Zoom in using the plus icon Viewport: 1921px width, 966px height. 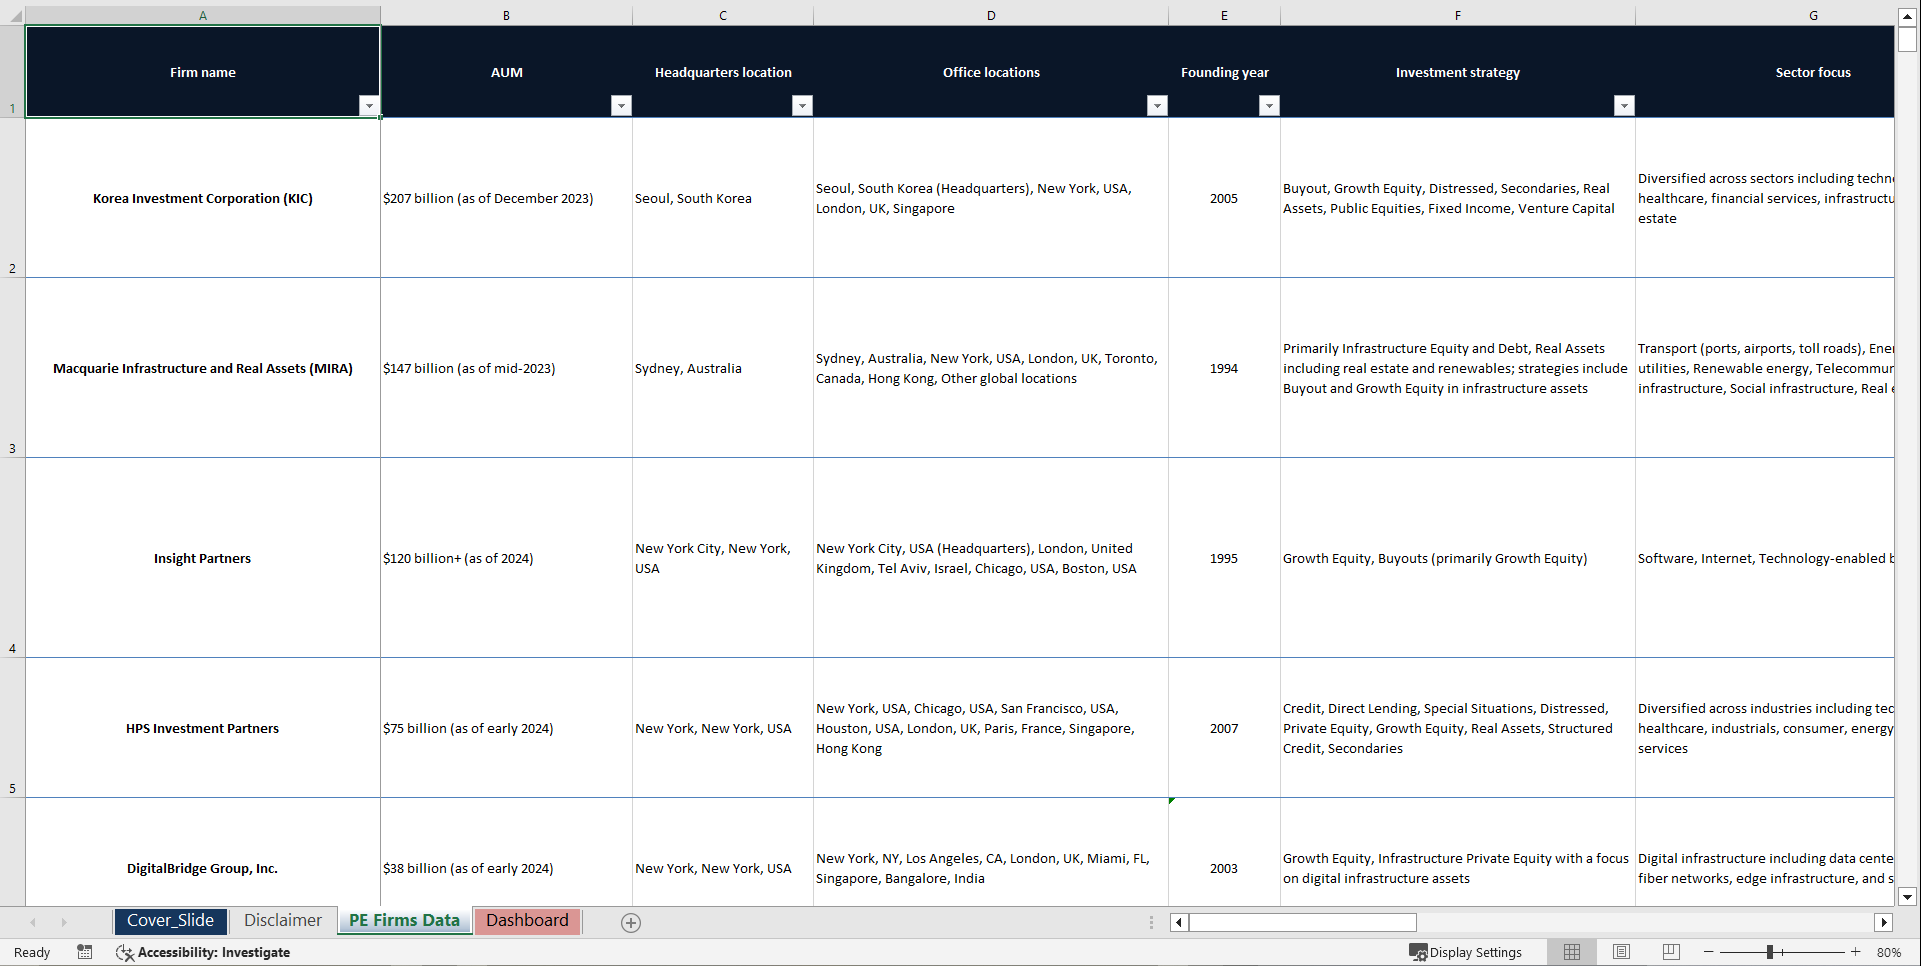point(1855,952)
